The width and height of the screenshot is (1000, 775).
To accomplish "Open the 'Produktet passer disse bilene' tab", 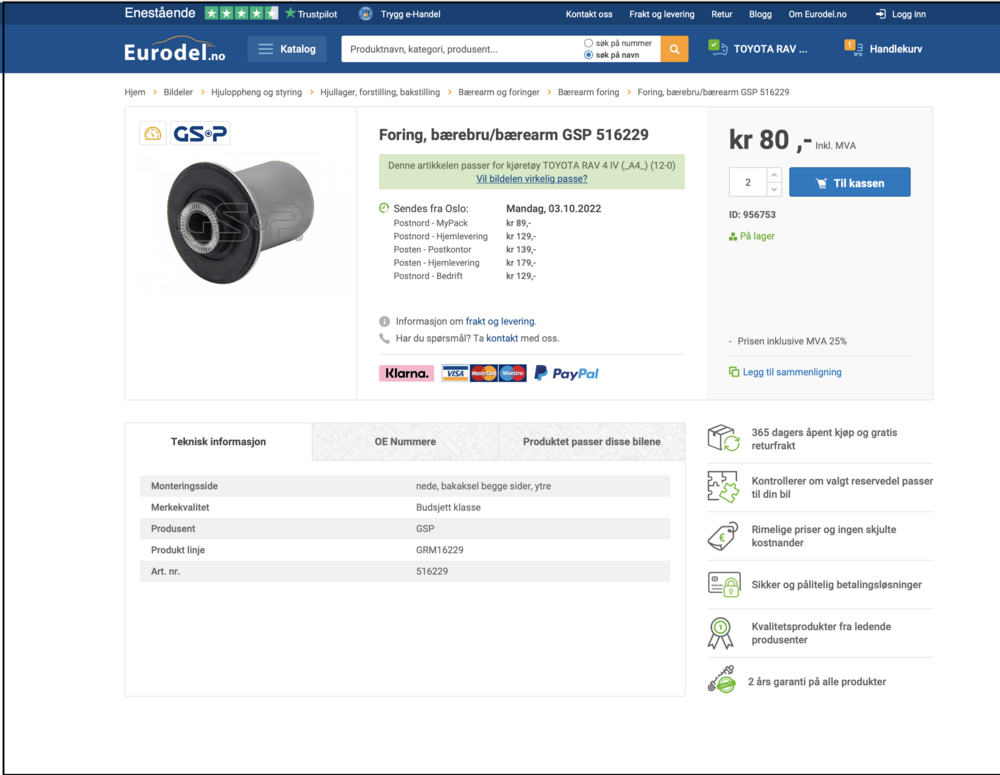I will [x=591, y=441].
